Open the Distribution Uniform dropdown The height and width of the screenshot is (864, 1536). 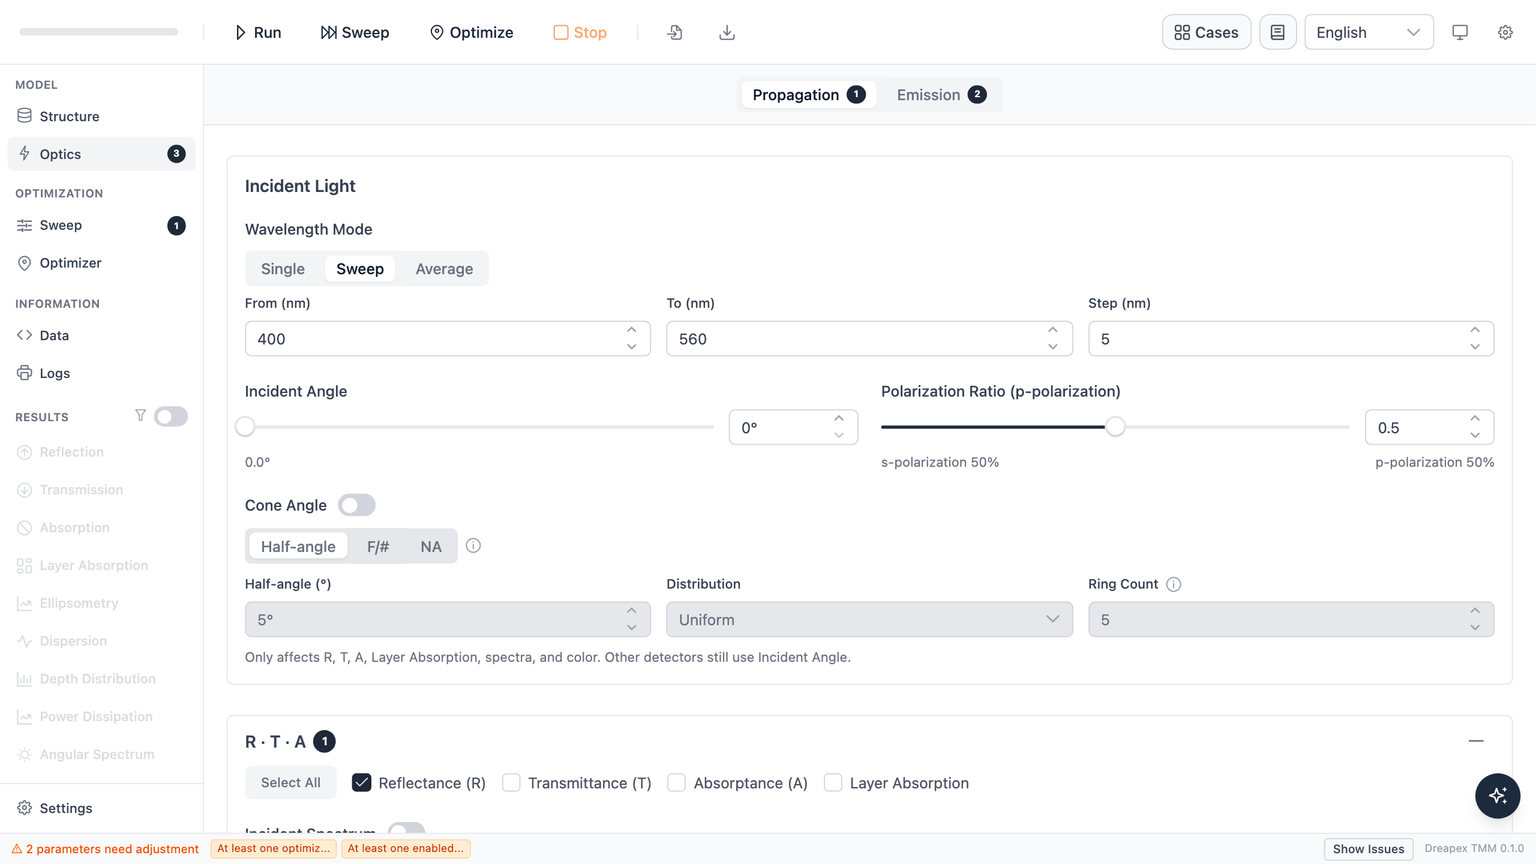point(869,620)
